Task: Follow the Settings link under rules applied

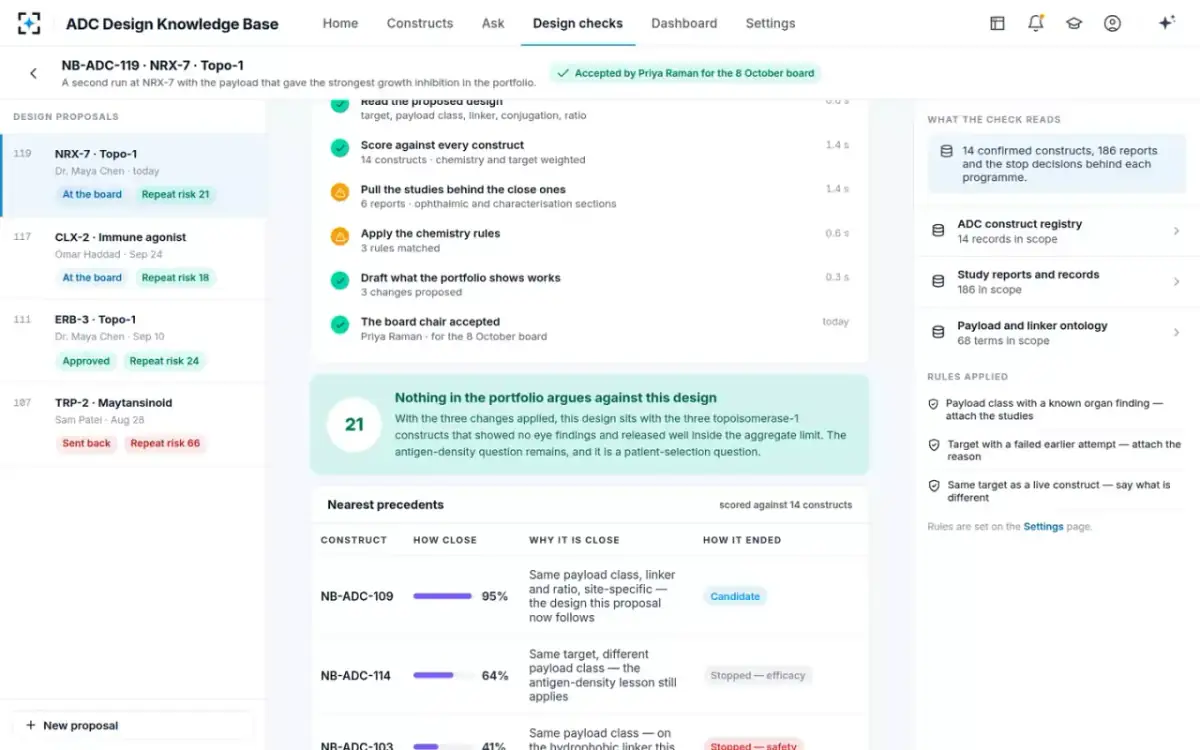Action: [x=1043, y=526]
